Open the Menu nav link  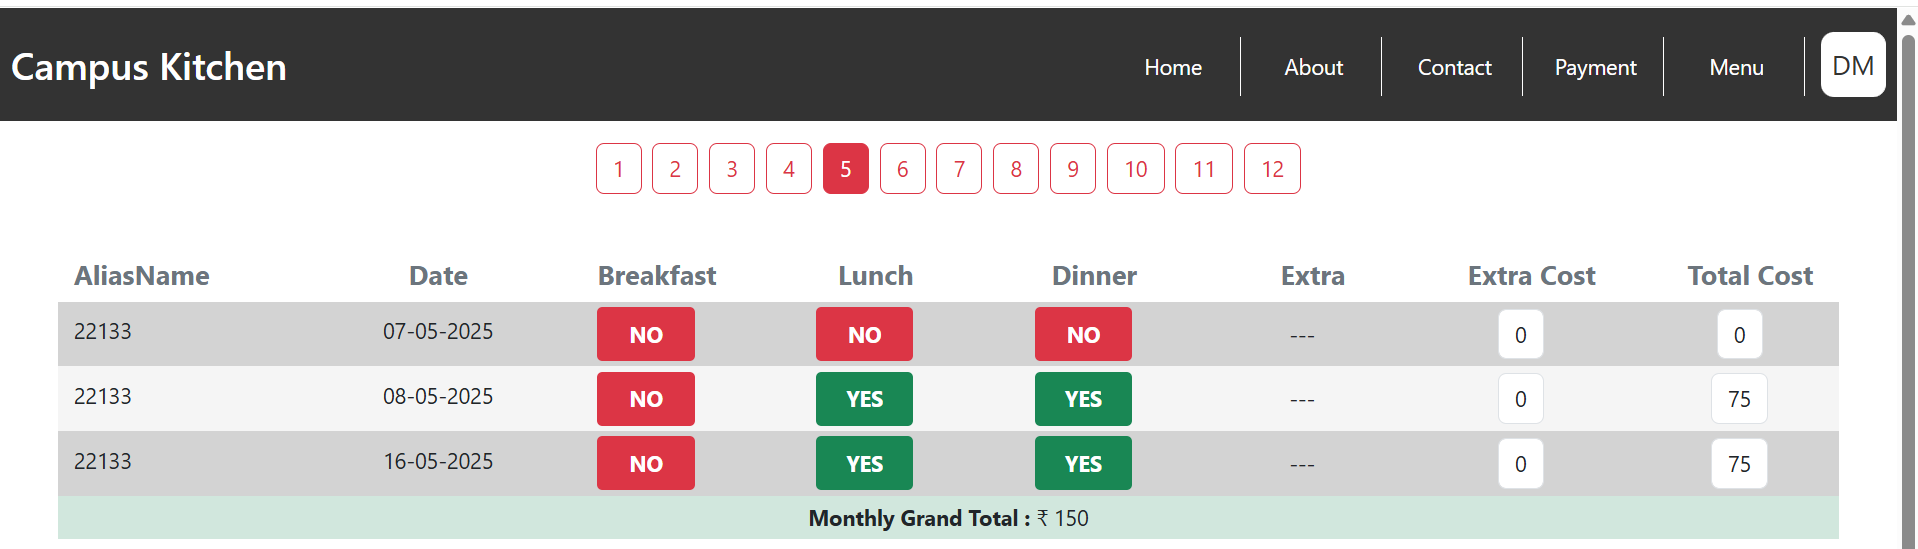pos(1736,67)
